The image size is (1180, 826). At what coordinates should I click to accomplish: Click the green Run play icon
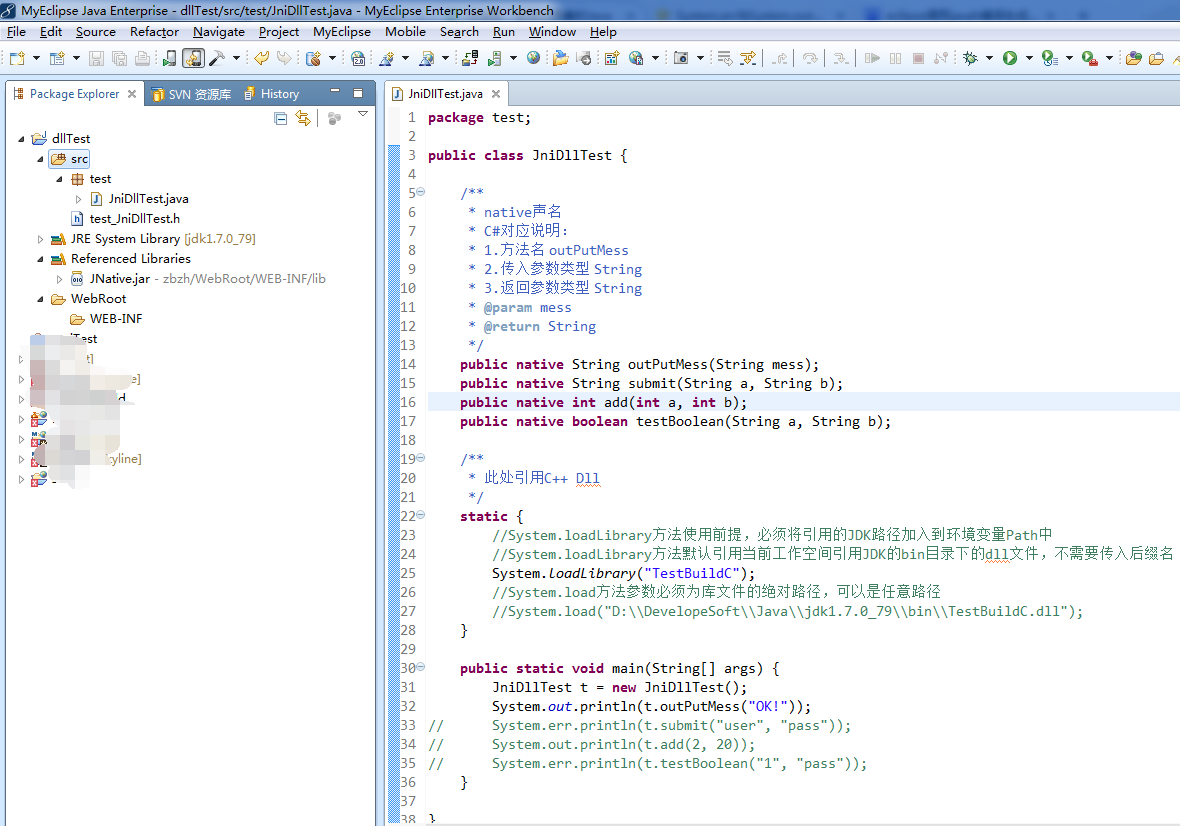pyautogui.click(x=1010, y=58)
